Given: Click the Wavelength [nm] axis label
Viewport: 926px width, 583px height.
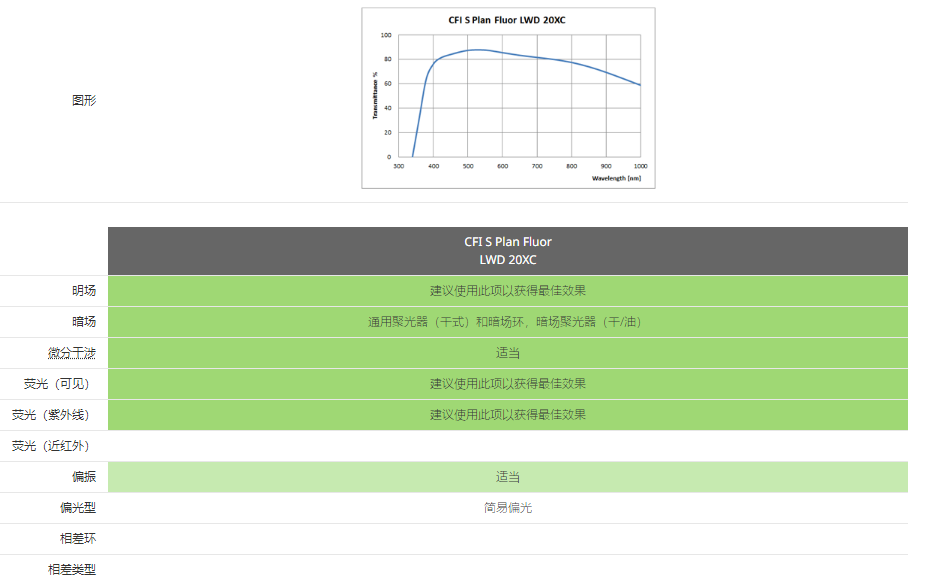Looking at the screenshot, I should point(617,178).
